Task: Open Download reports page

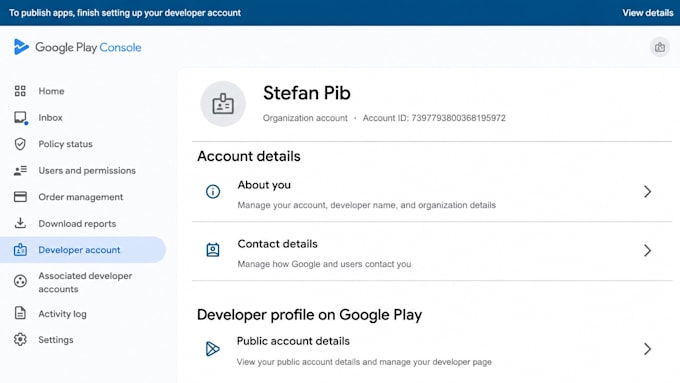Action: pos(77,223)
